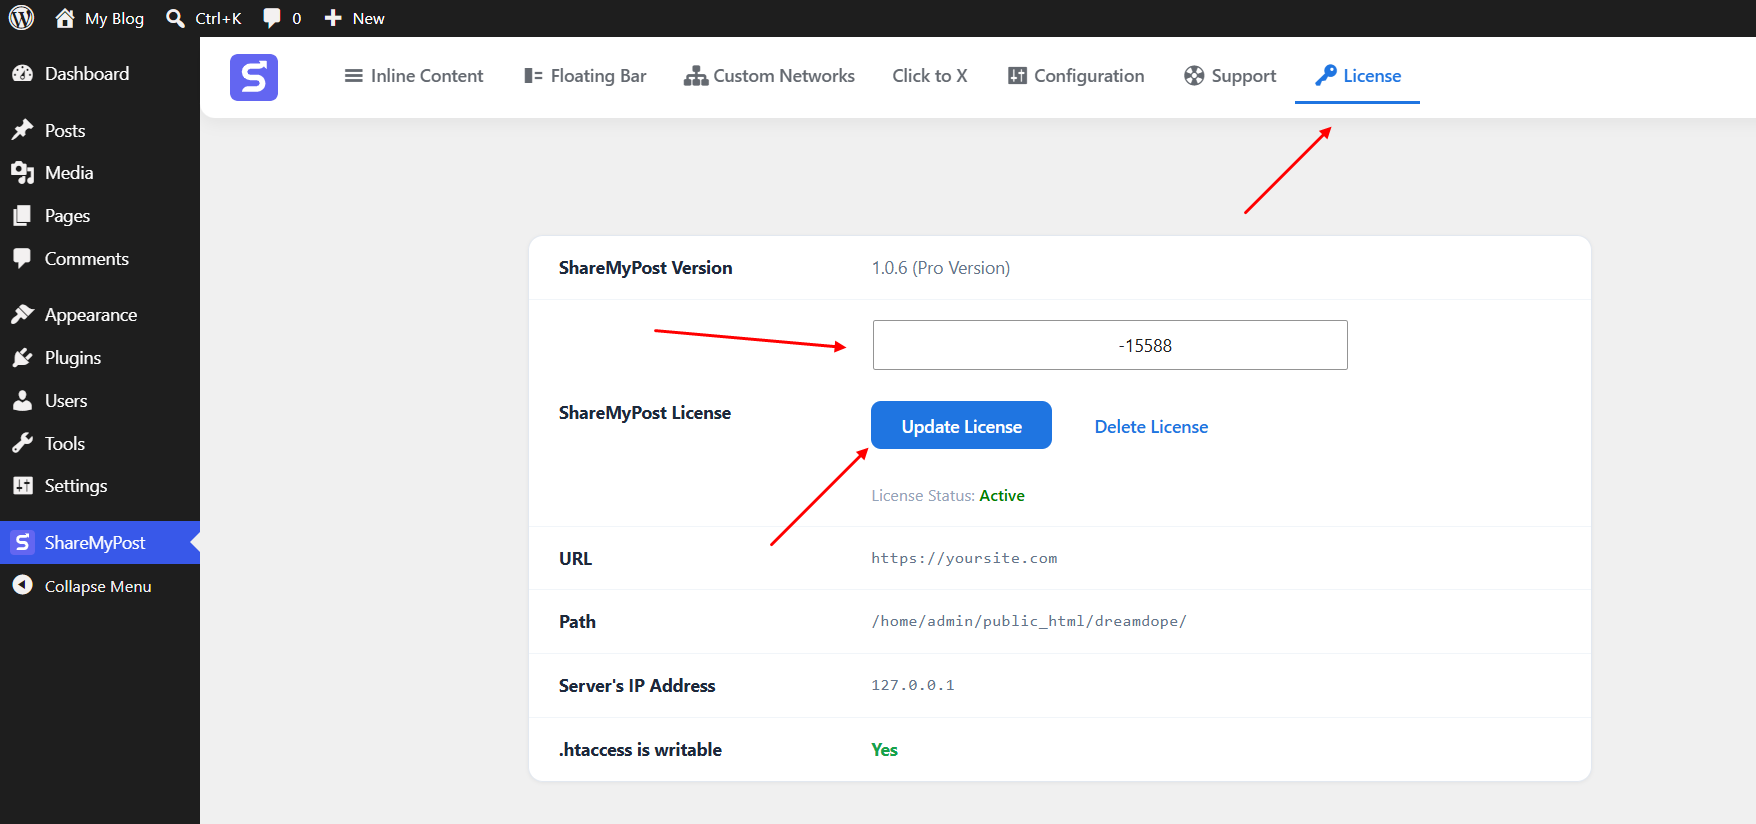Click the Active license status text

[1002, 496]
